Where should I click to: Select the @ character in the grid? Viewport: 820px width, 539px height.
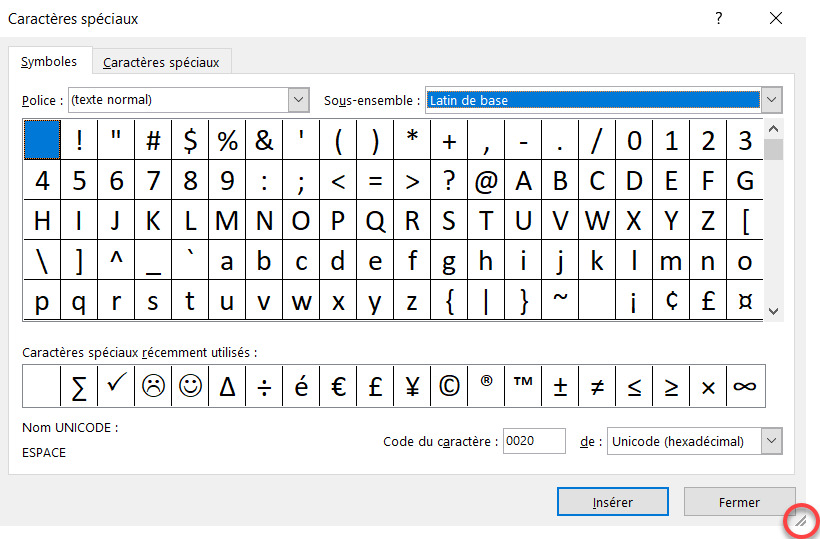(x=486, y=180)
